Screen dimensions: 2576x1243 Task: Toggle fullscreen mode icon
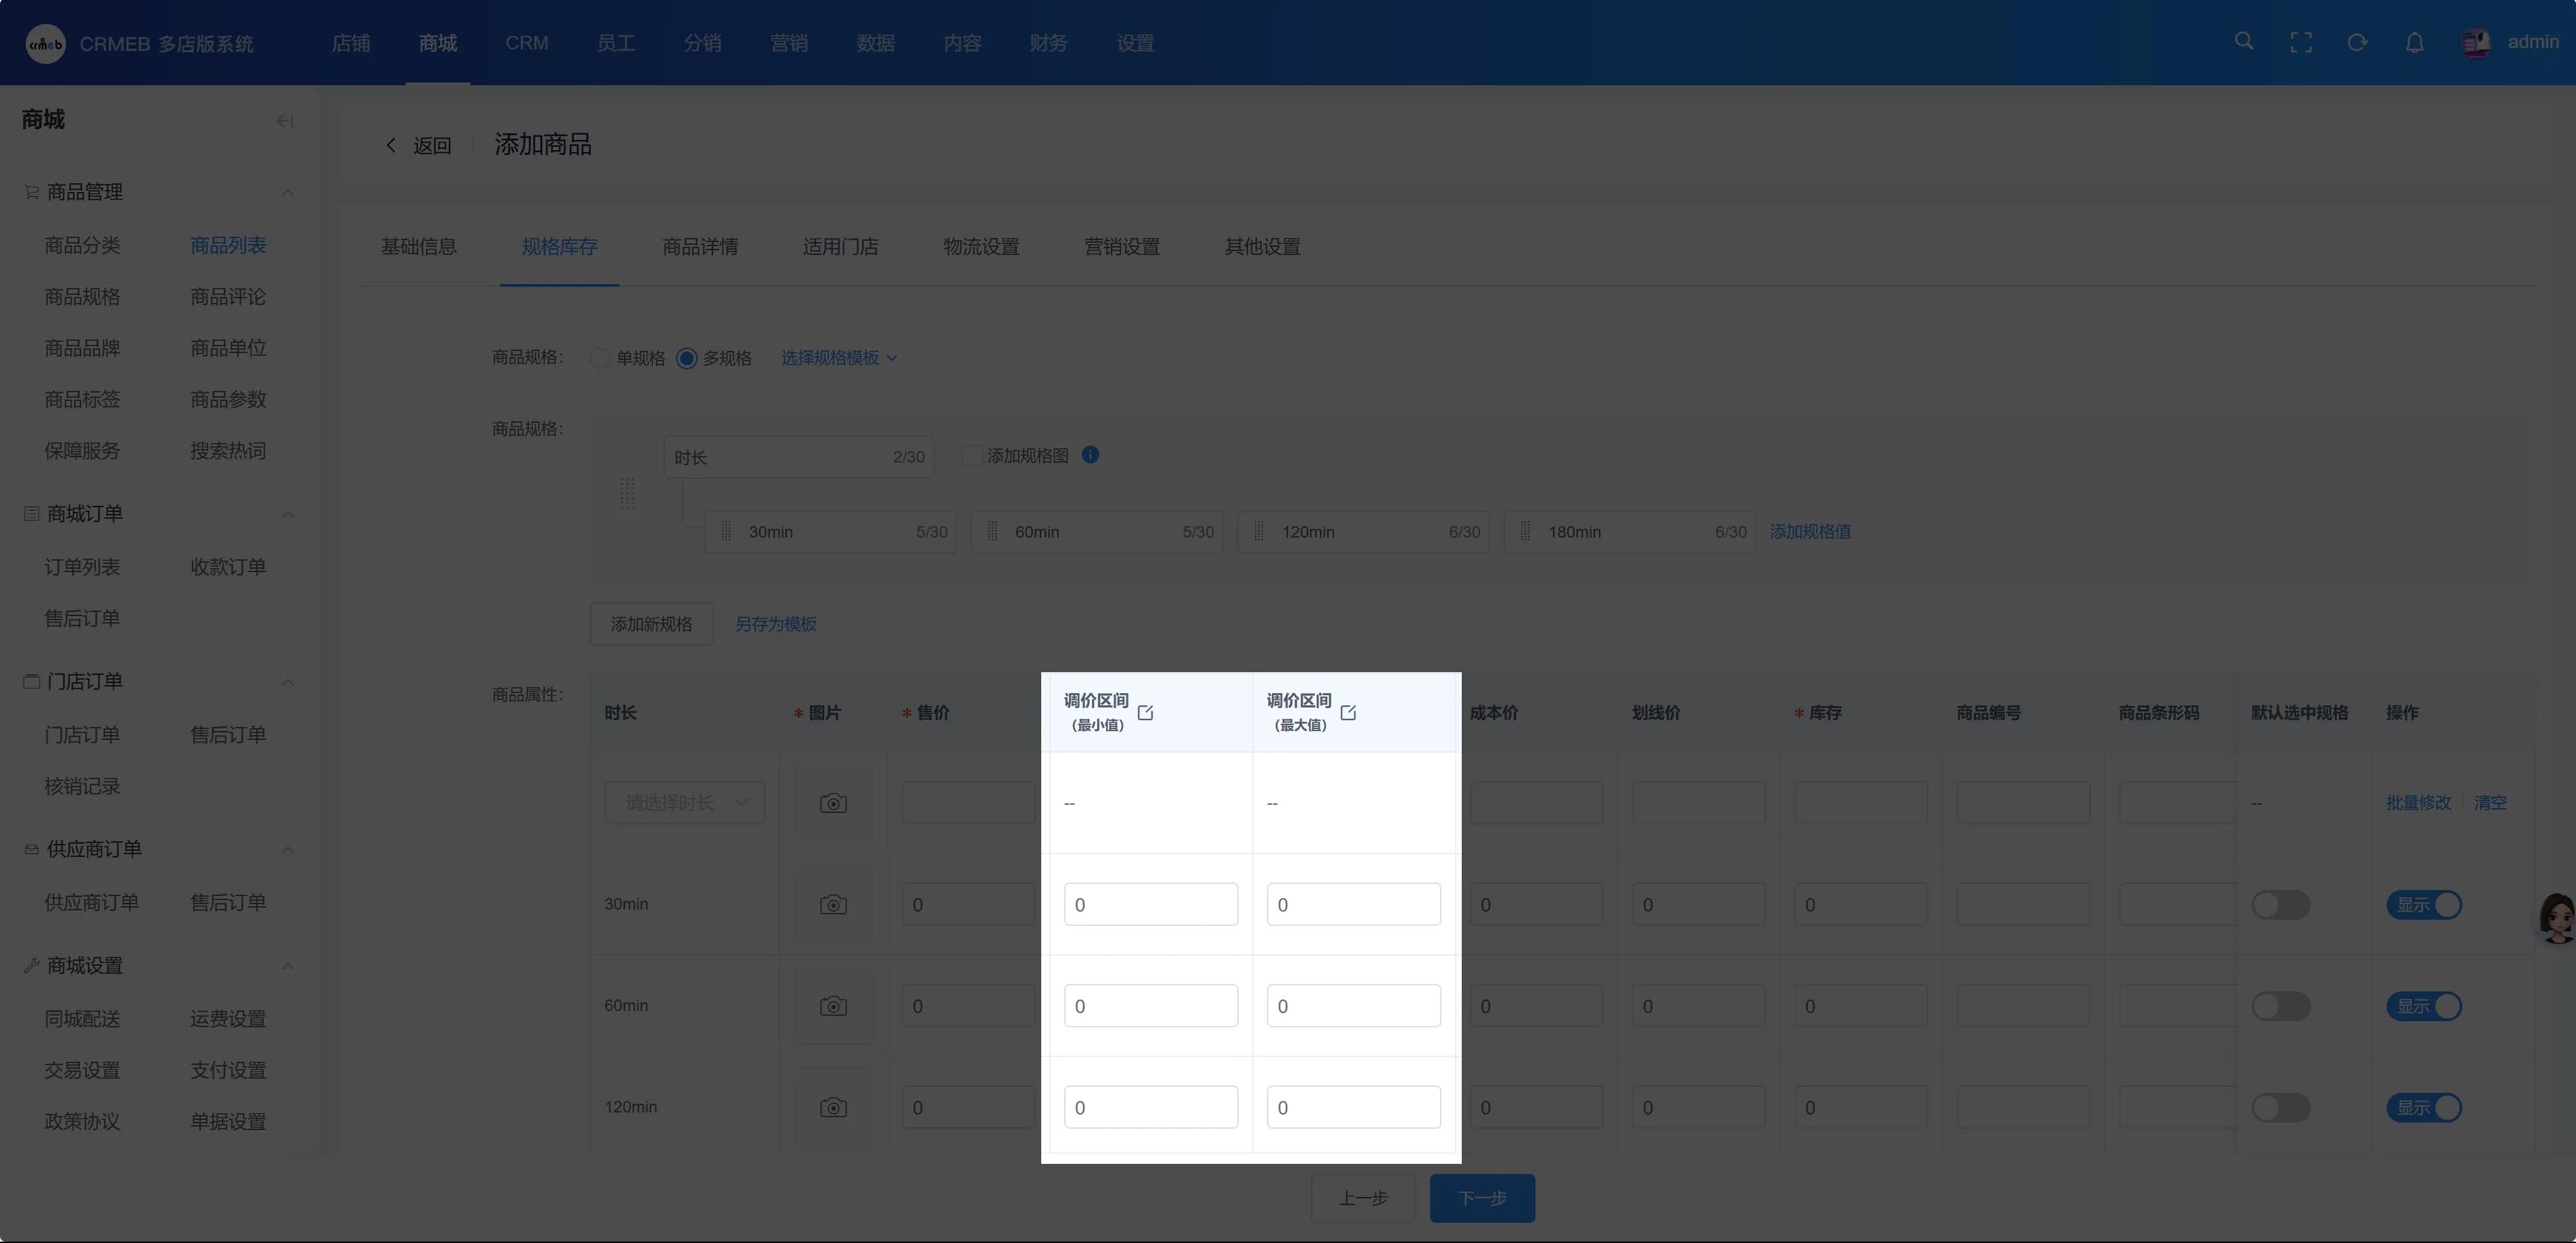(2301, 42)
